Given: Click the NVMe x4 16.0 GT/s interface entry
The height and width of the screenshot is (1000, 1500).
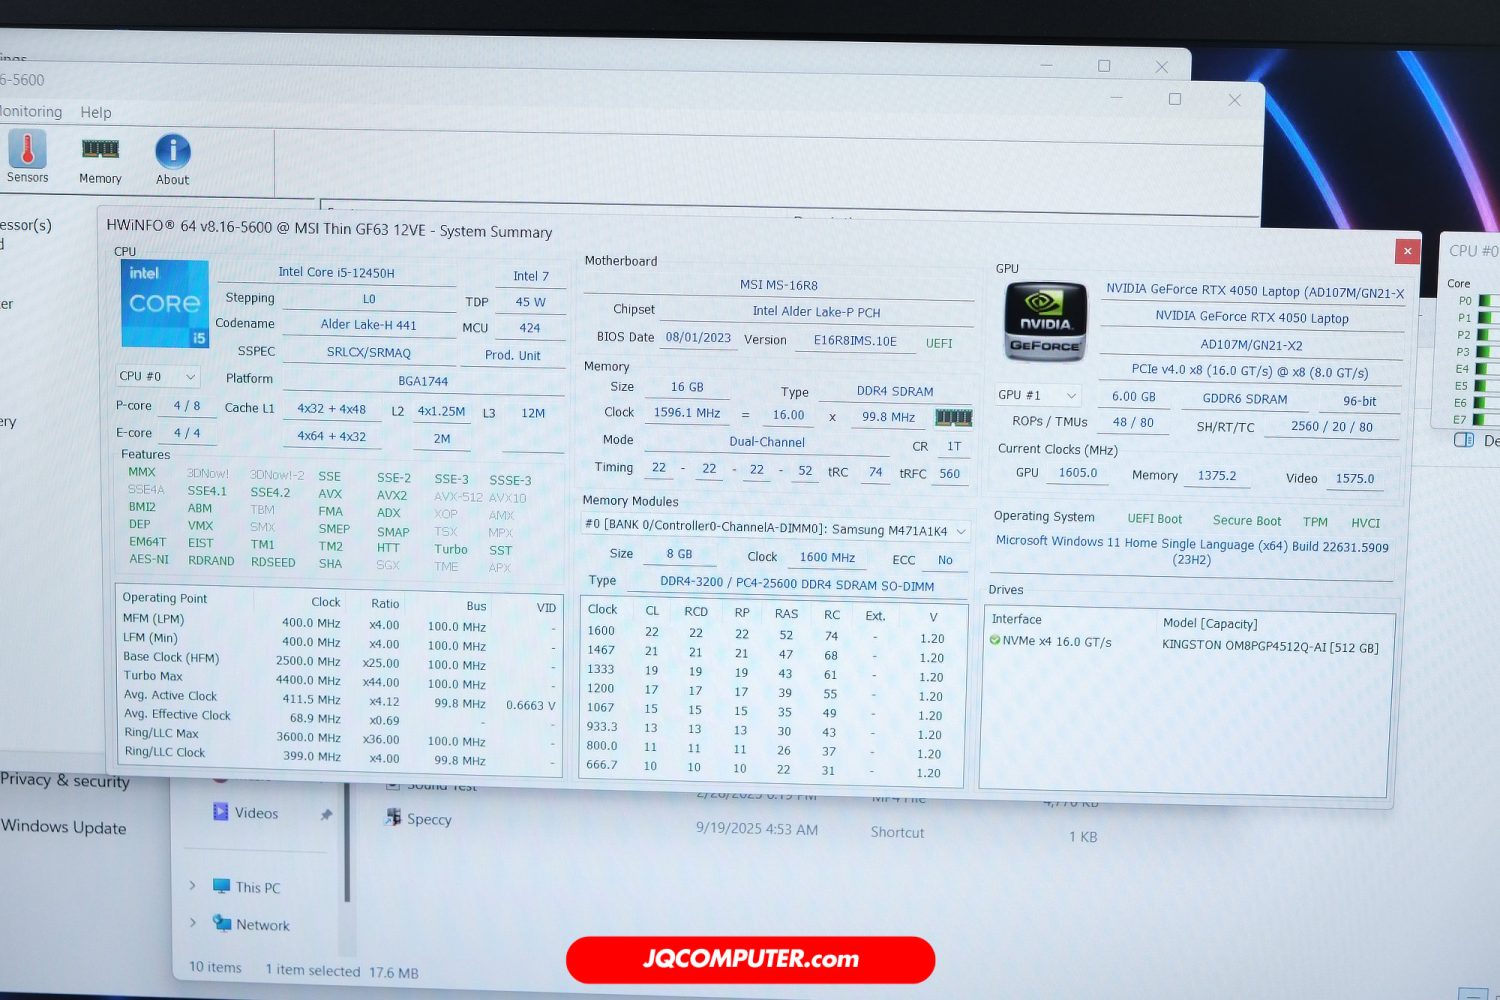Looking at the screenshot, I should [1057, 641].
